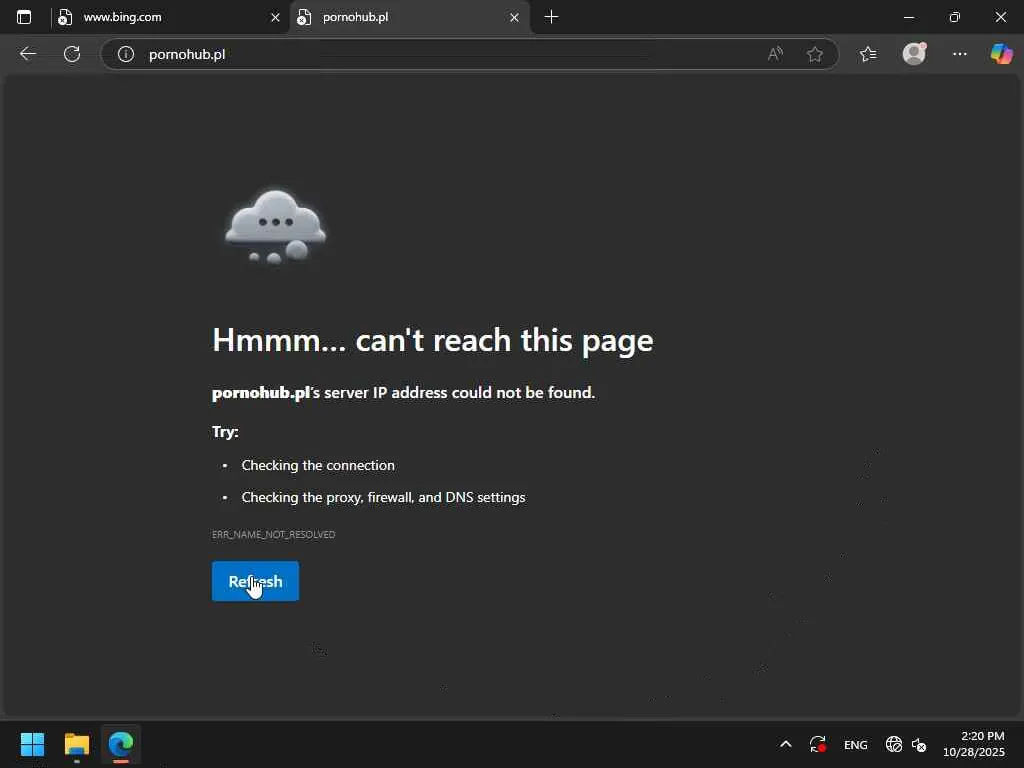Screen dimensions: 1024x768
Task: Activate Read aloud icon in address bar
Action: [775, 54]
